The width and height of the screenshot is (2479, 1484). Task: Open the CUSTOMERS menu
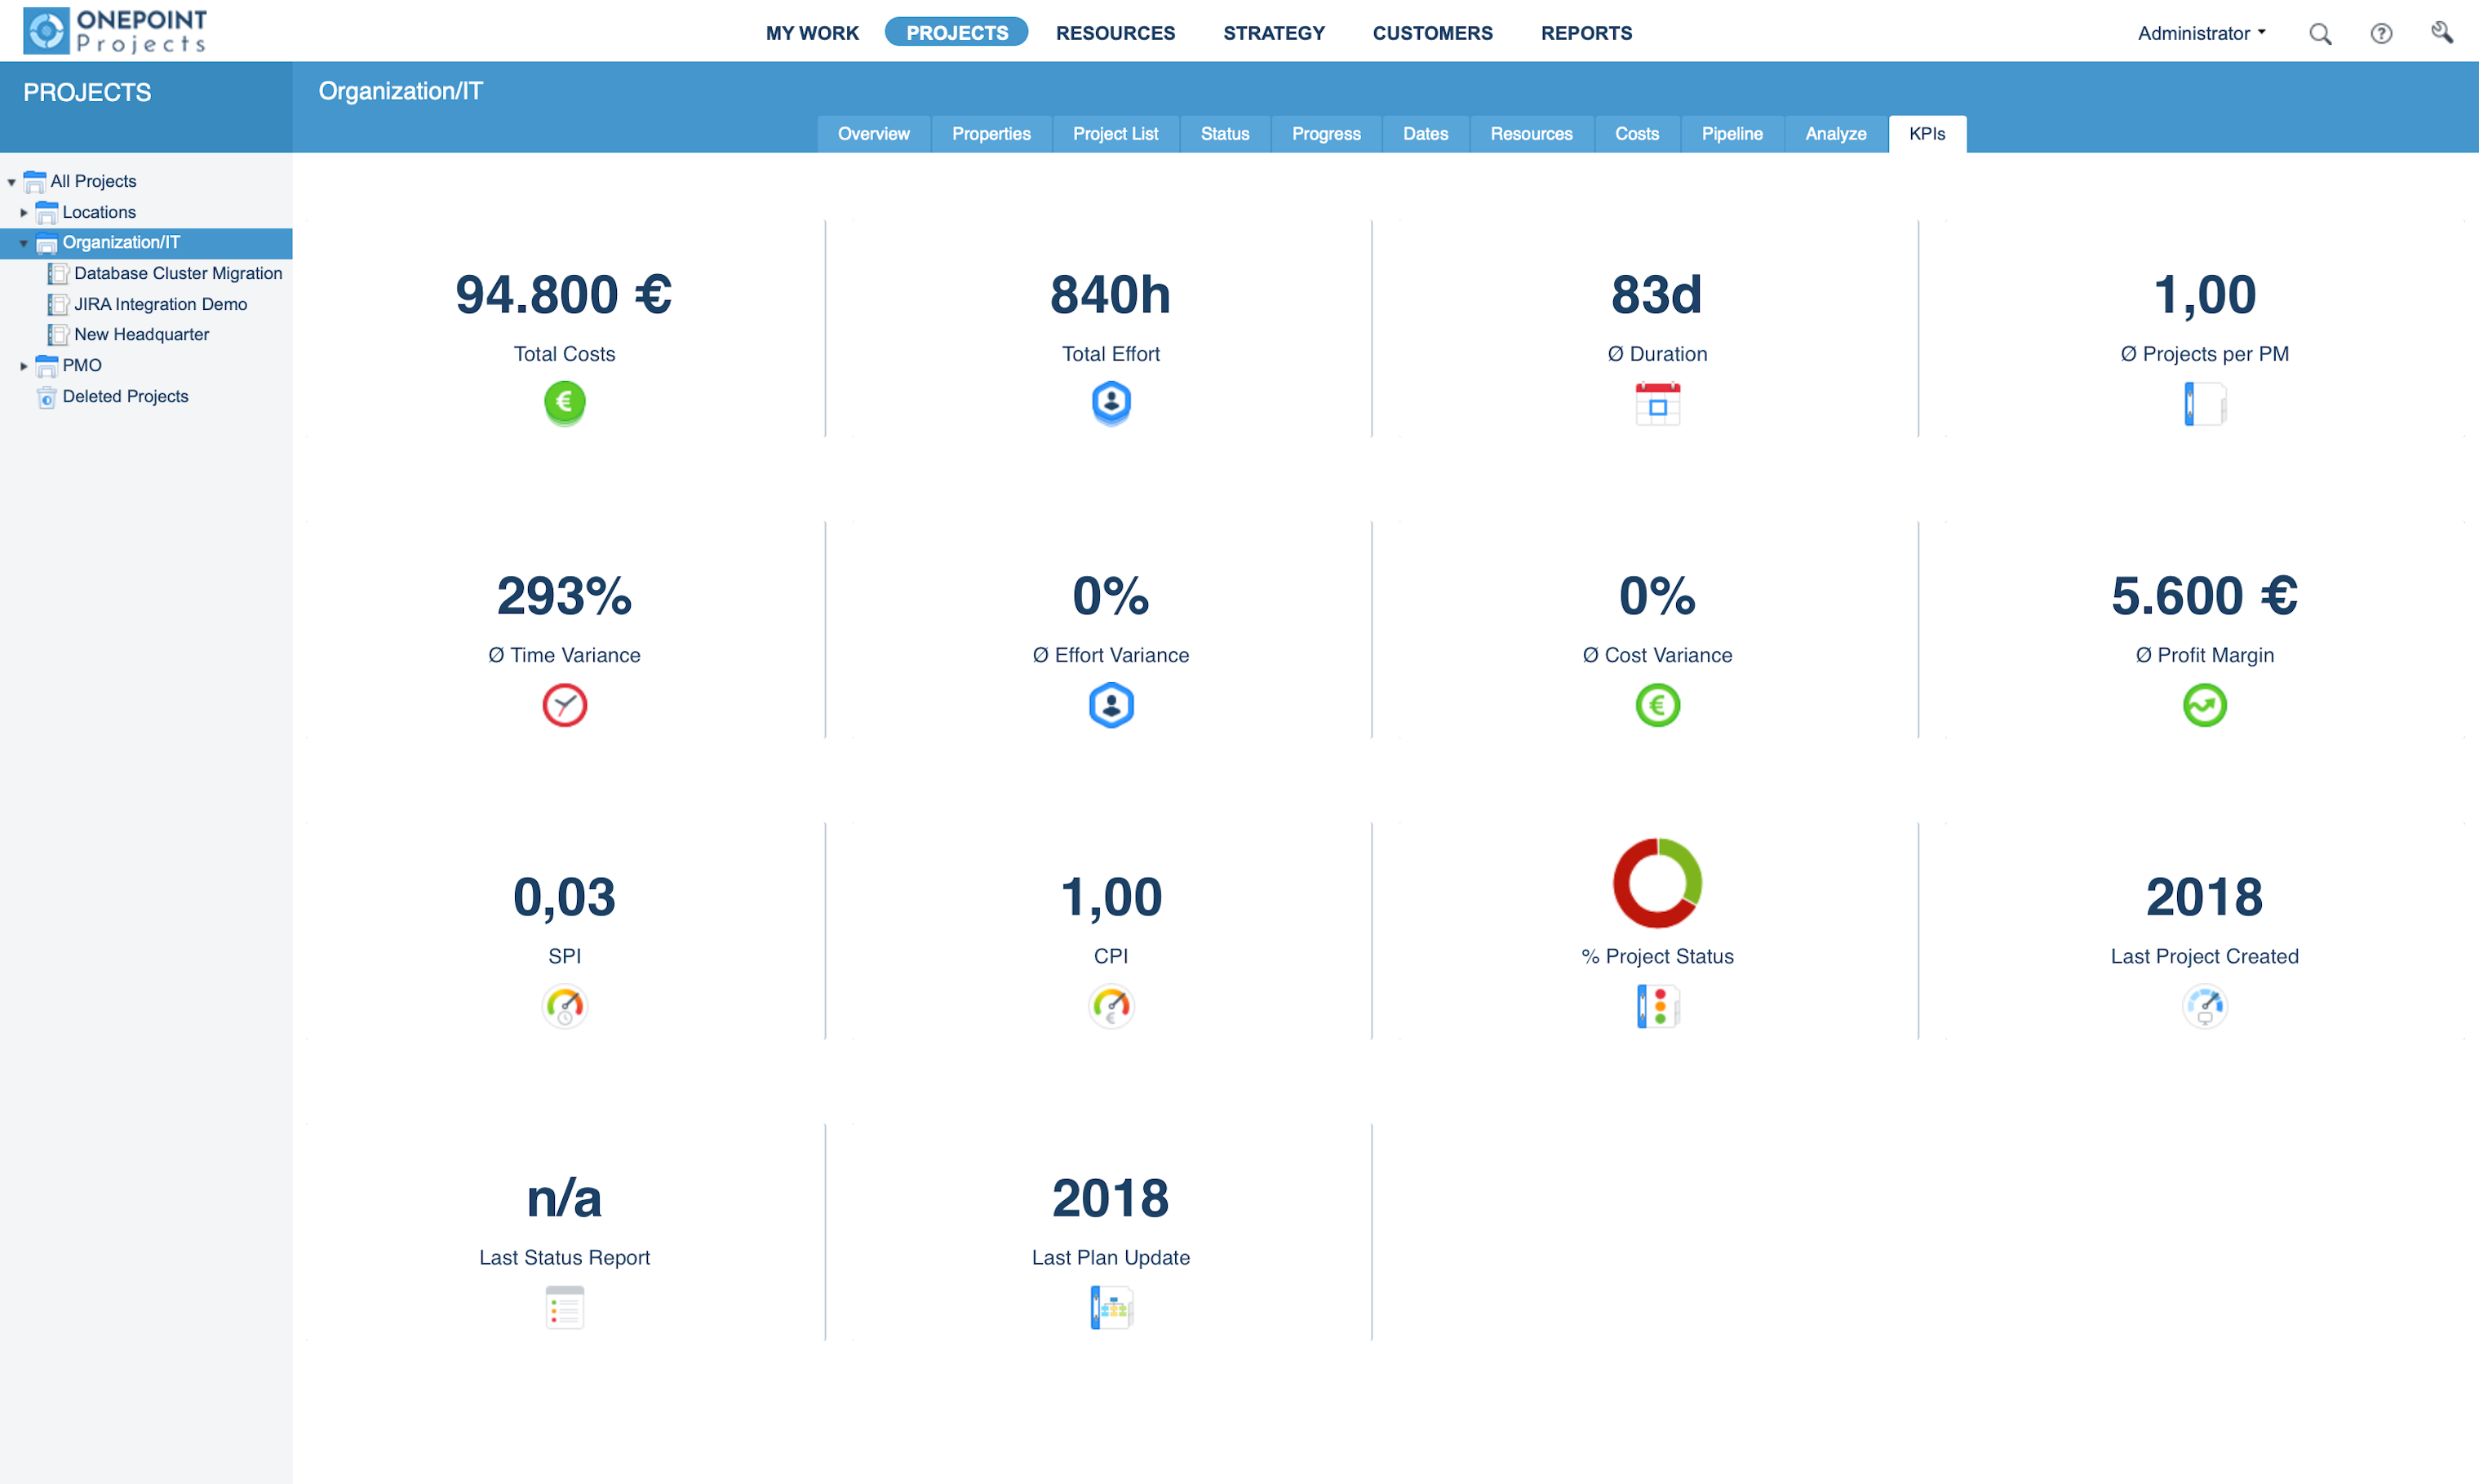click(1432, 33)
